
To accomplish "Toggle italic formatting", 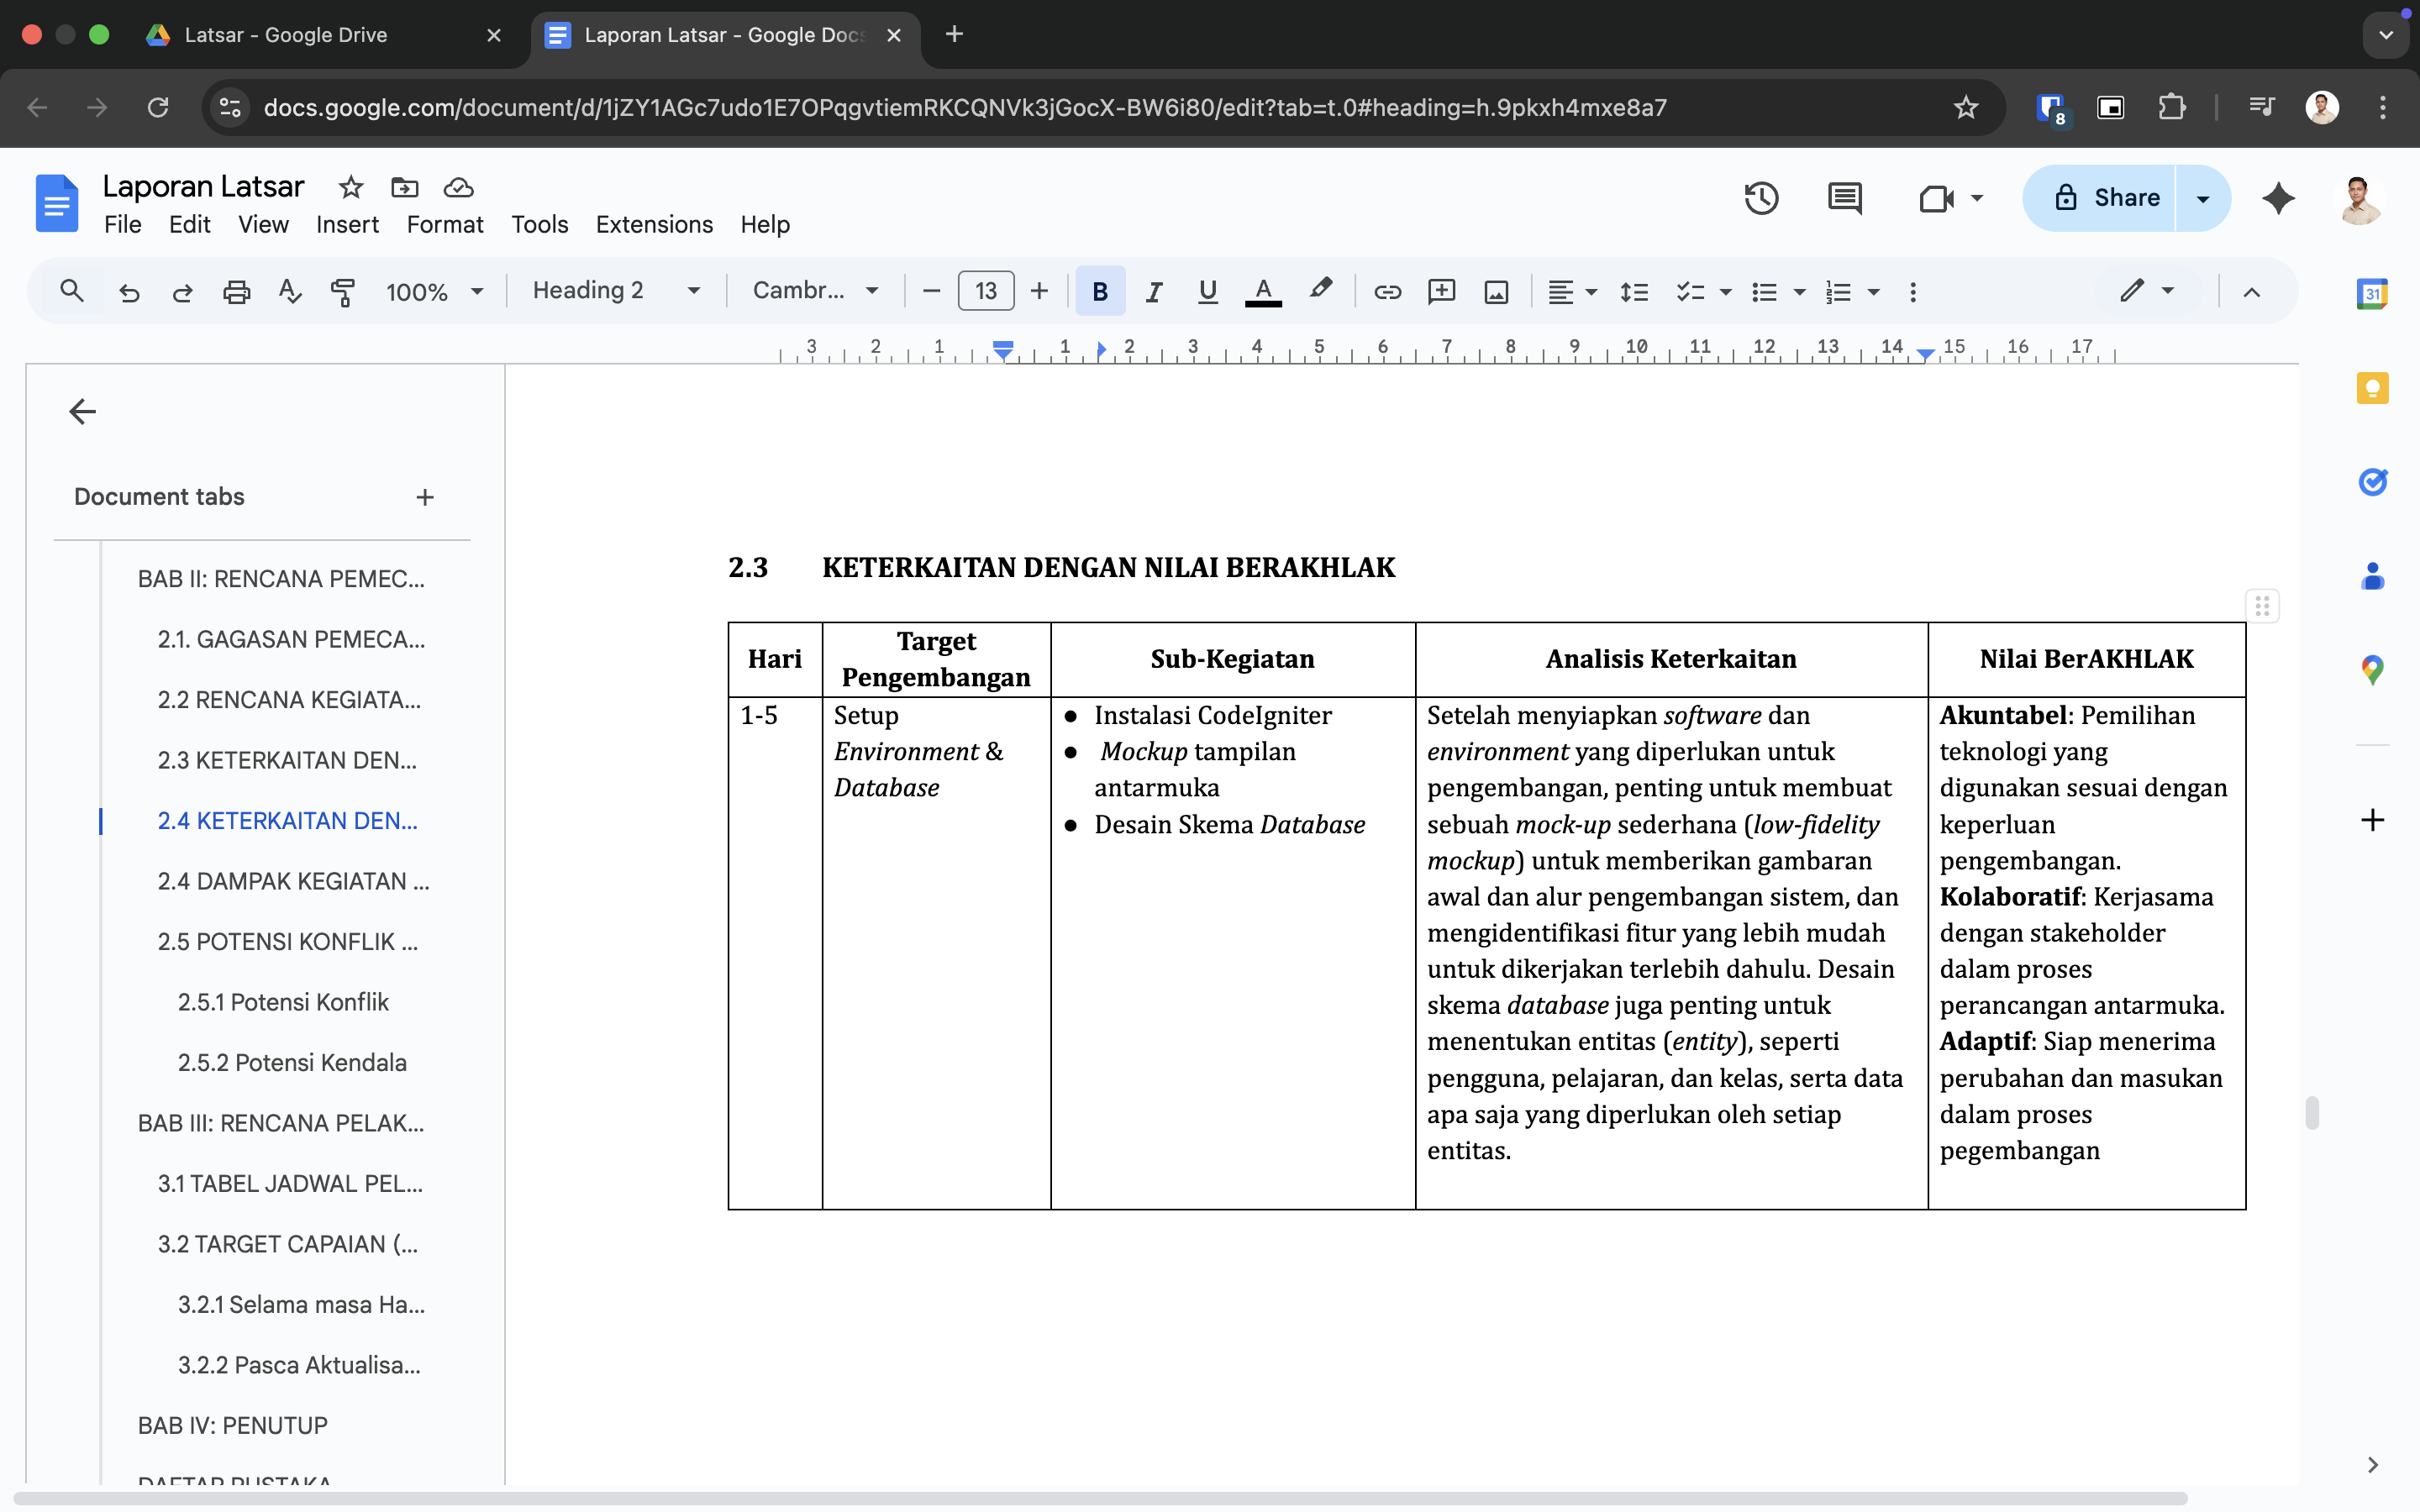I will pos(1153,291).
